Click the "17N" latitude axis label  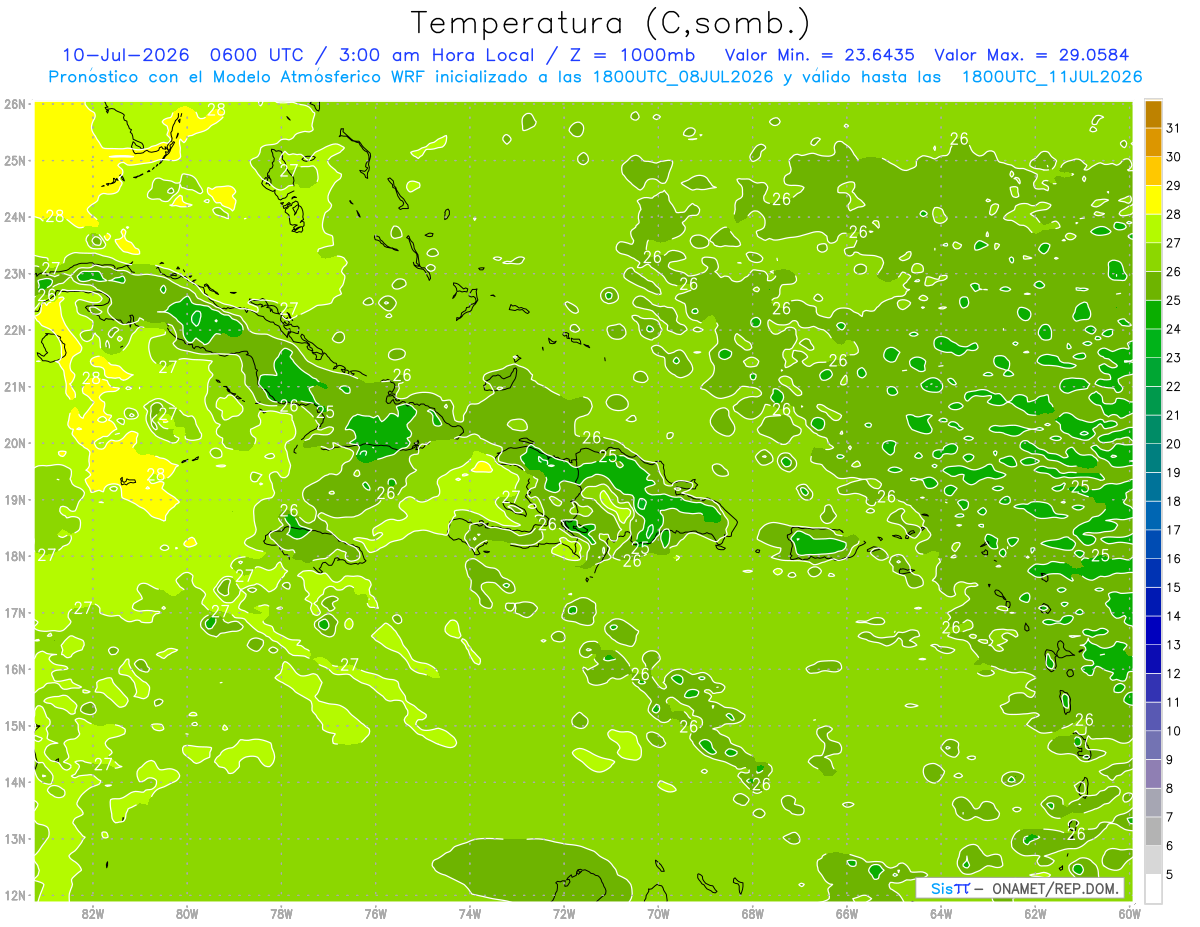click(x=14, y=612)
